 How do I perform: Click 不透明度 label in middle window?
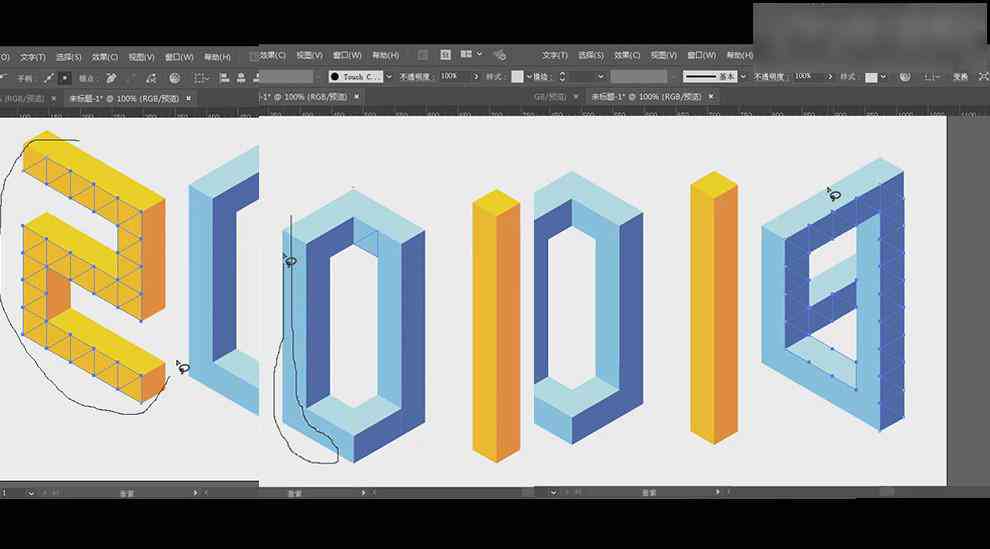tap(415, 76)
